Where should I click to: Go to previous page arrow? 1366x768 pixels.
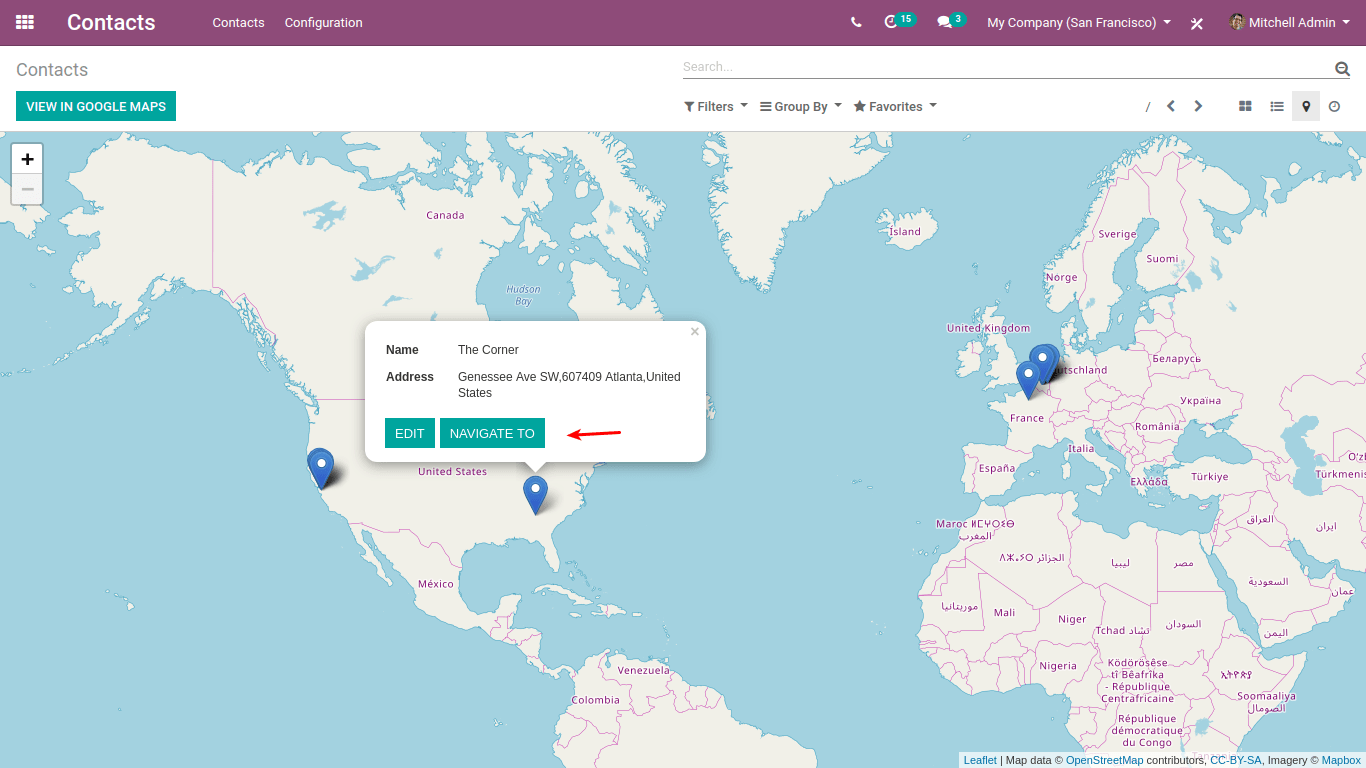[x=1171, y=106]
